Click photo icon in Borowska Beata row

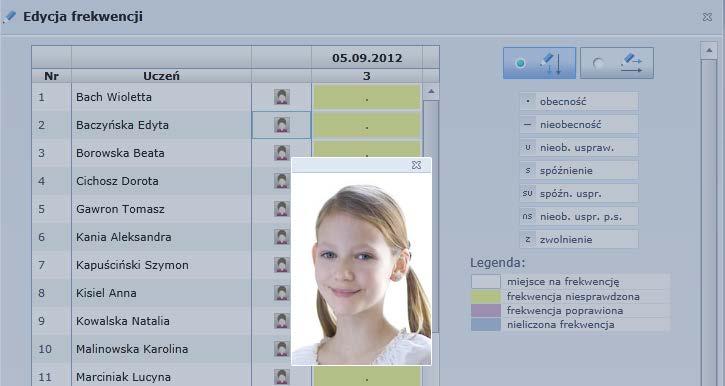(282, 153)
